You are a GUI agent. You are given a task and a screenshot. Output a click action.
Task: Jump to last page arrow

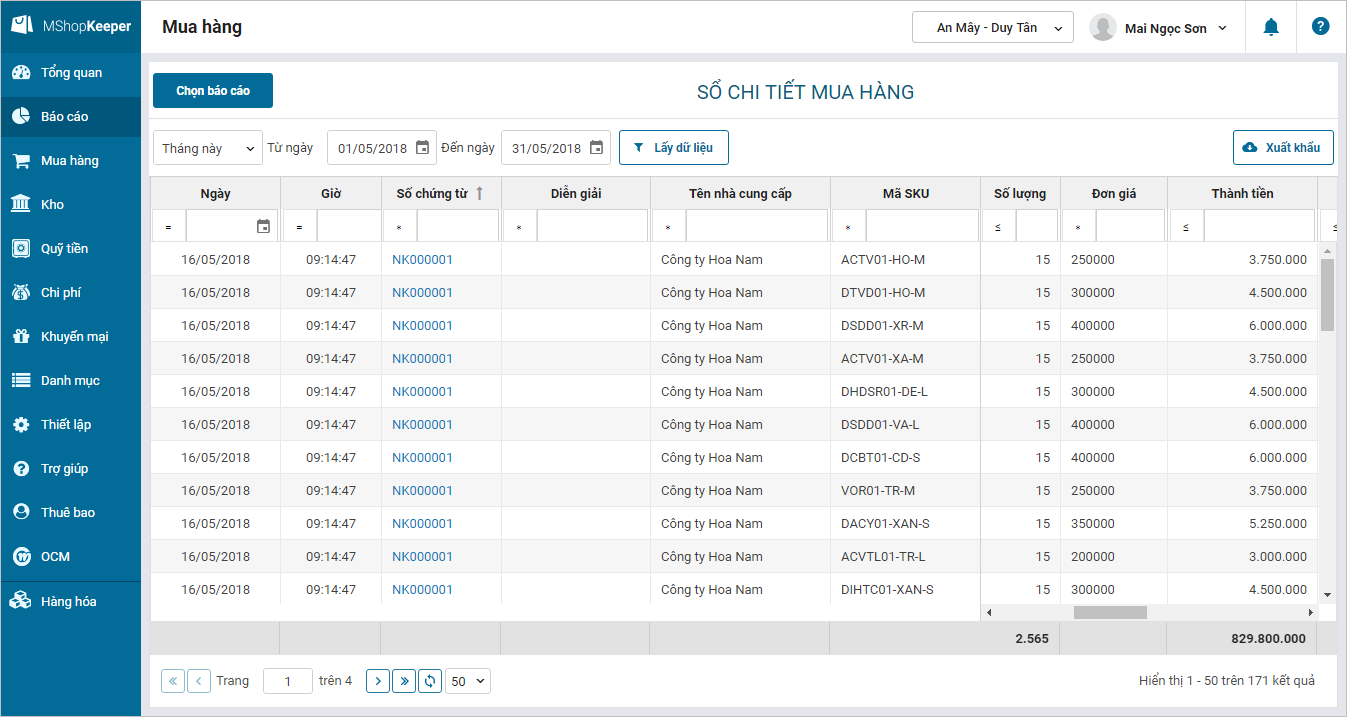404,681
